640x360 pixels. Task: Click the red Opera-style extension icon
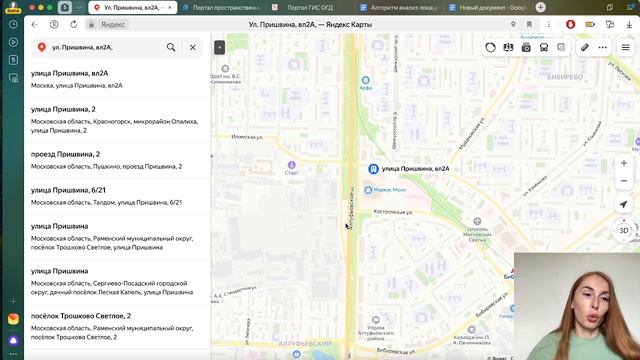571,24
